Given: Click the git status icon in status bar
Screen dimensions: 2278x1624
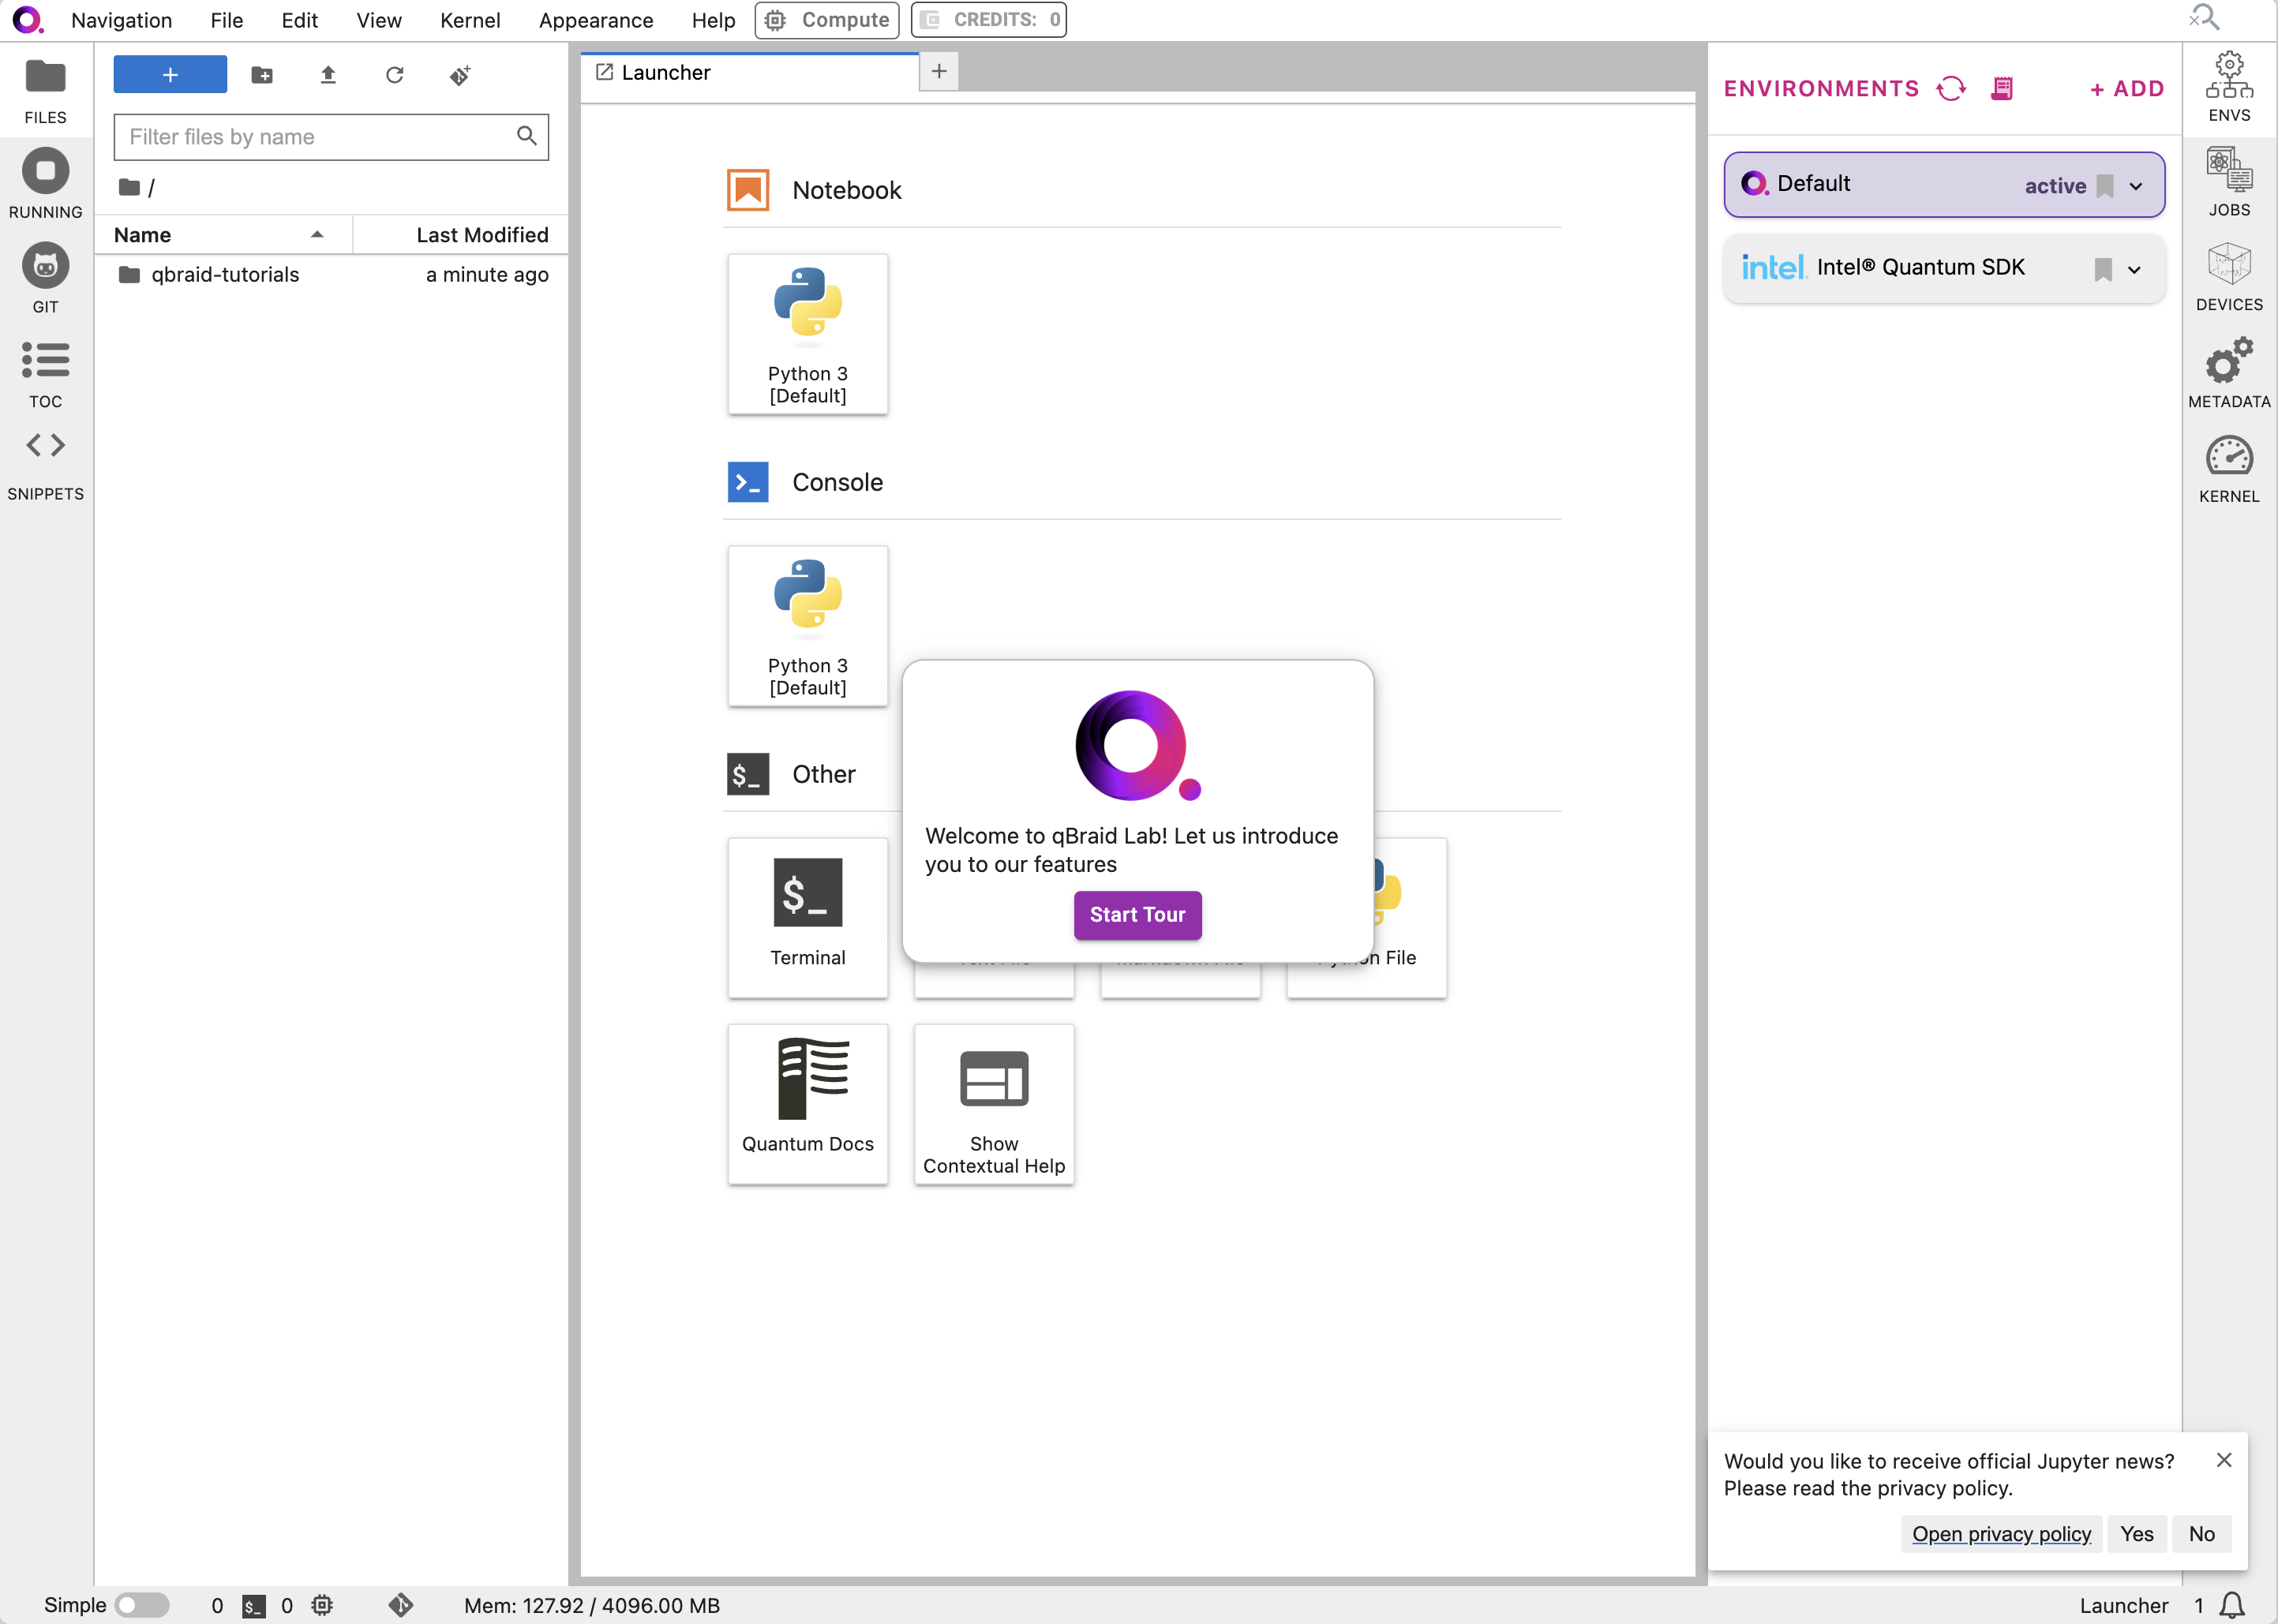Looking at the screenshot, I should coord(401,1605).
